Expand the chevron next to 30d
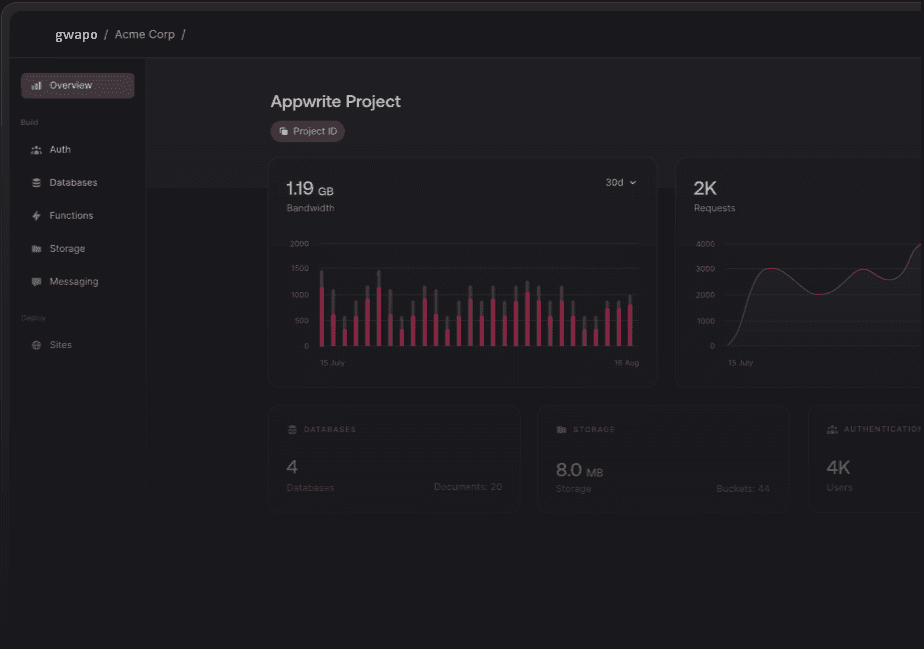Viewport: 924px width, 649px height. (x=633, y=183)
